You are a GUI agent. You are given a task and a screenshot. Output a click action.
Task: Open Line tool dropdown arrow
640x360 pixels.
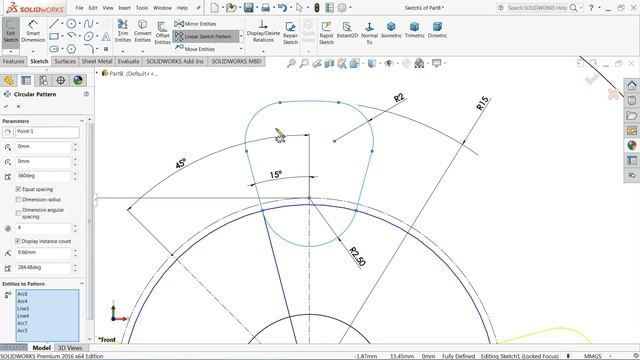tap(62, 24)
